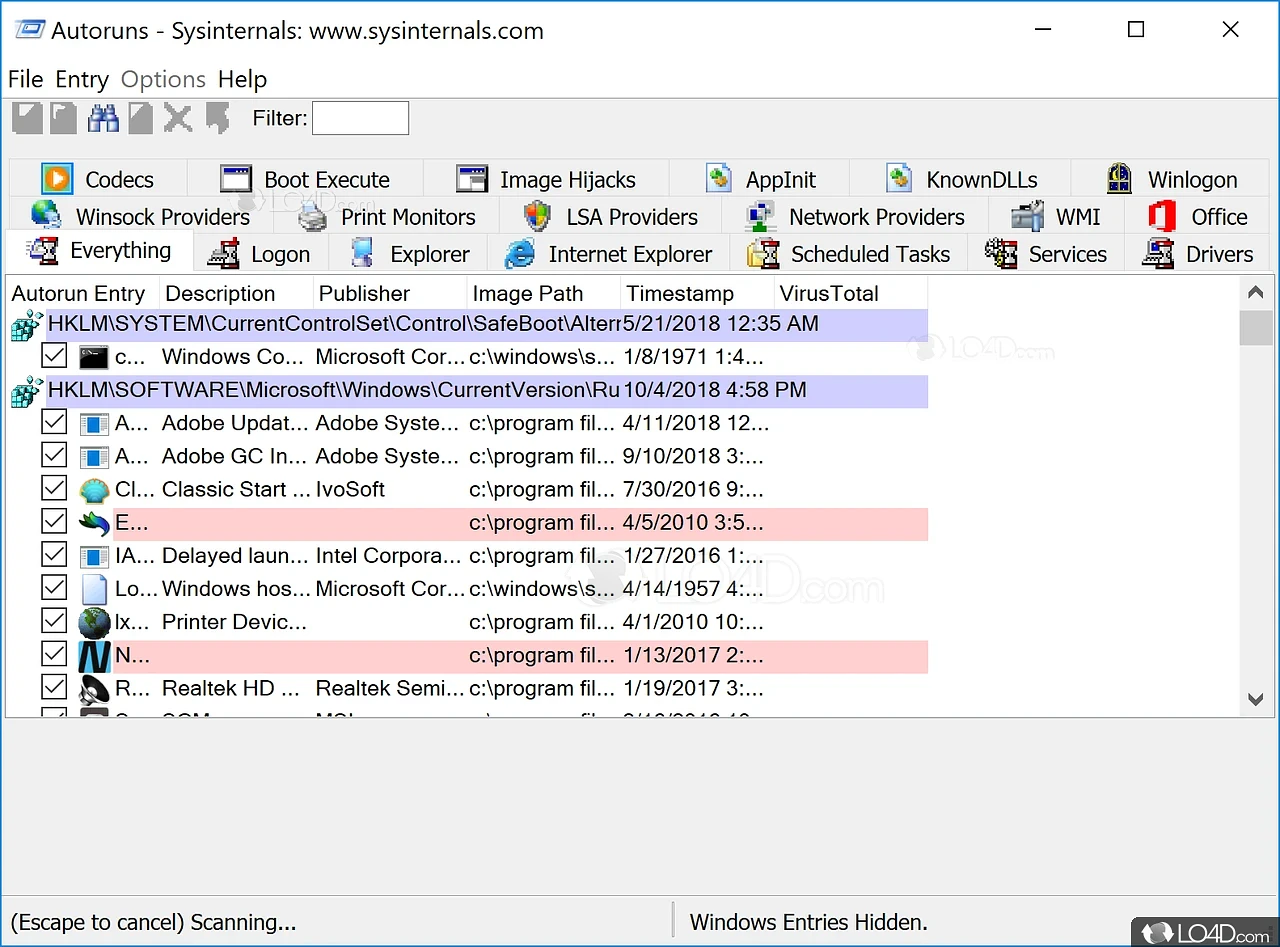
Task: Open the File menu
Action: (25, 79)
